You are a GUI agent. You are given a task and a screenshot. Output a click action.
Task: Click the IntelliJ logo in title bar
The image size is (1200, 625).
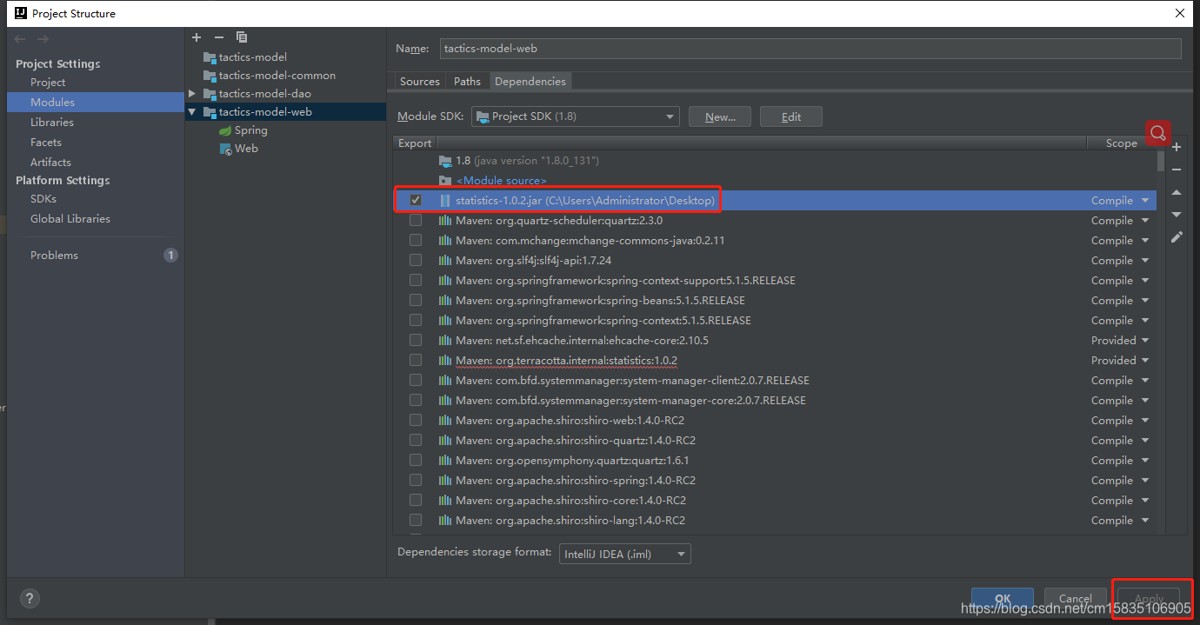tap(20, 13)
